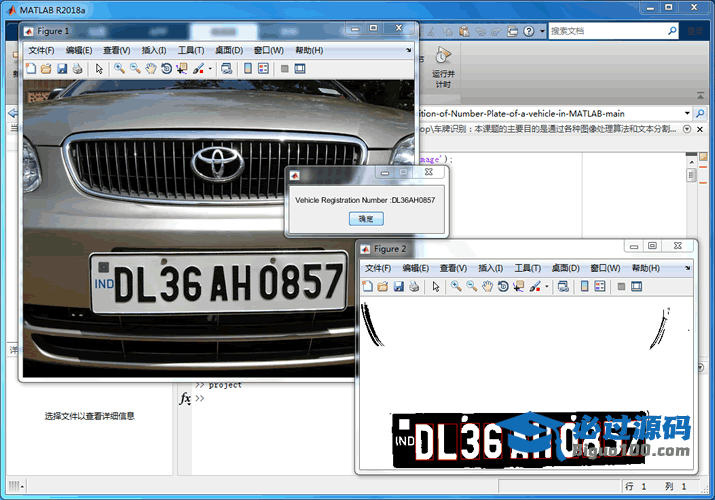Open 帮助(H) menu in Figure 2
Image resolution: width=715 pixels, height=500 pixels.
point(646,268)
